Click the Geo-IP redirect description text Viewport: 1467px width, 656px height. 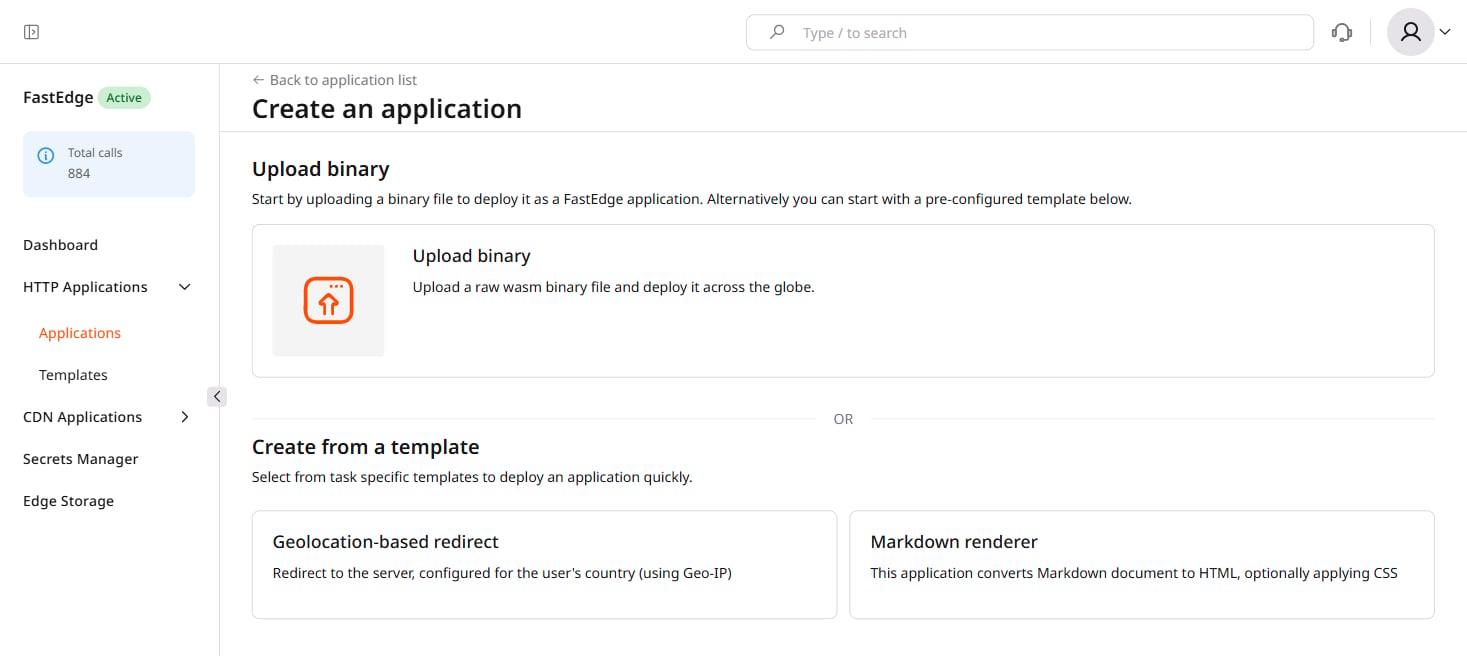click(502, 573)
